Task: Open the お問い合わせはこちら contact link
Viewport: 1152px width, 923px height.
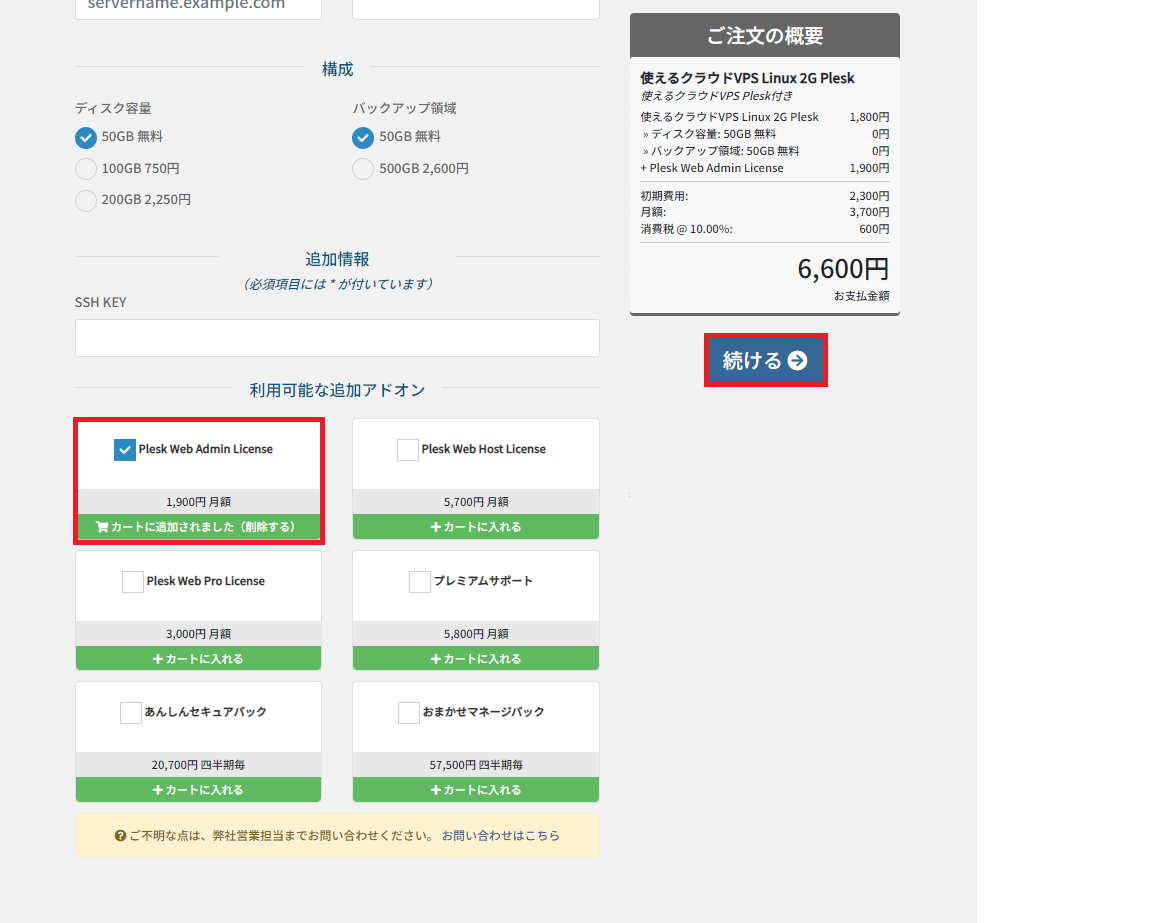Action: 500,836
